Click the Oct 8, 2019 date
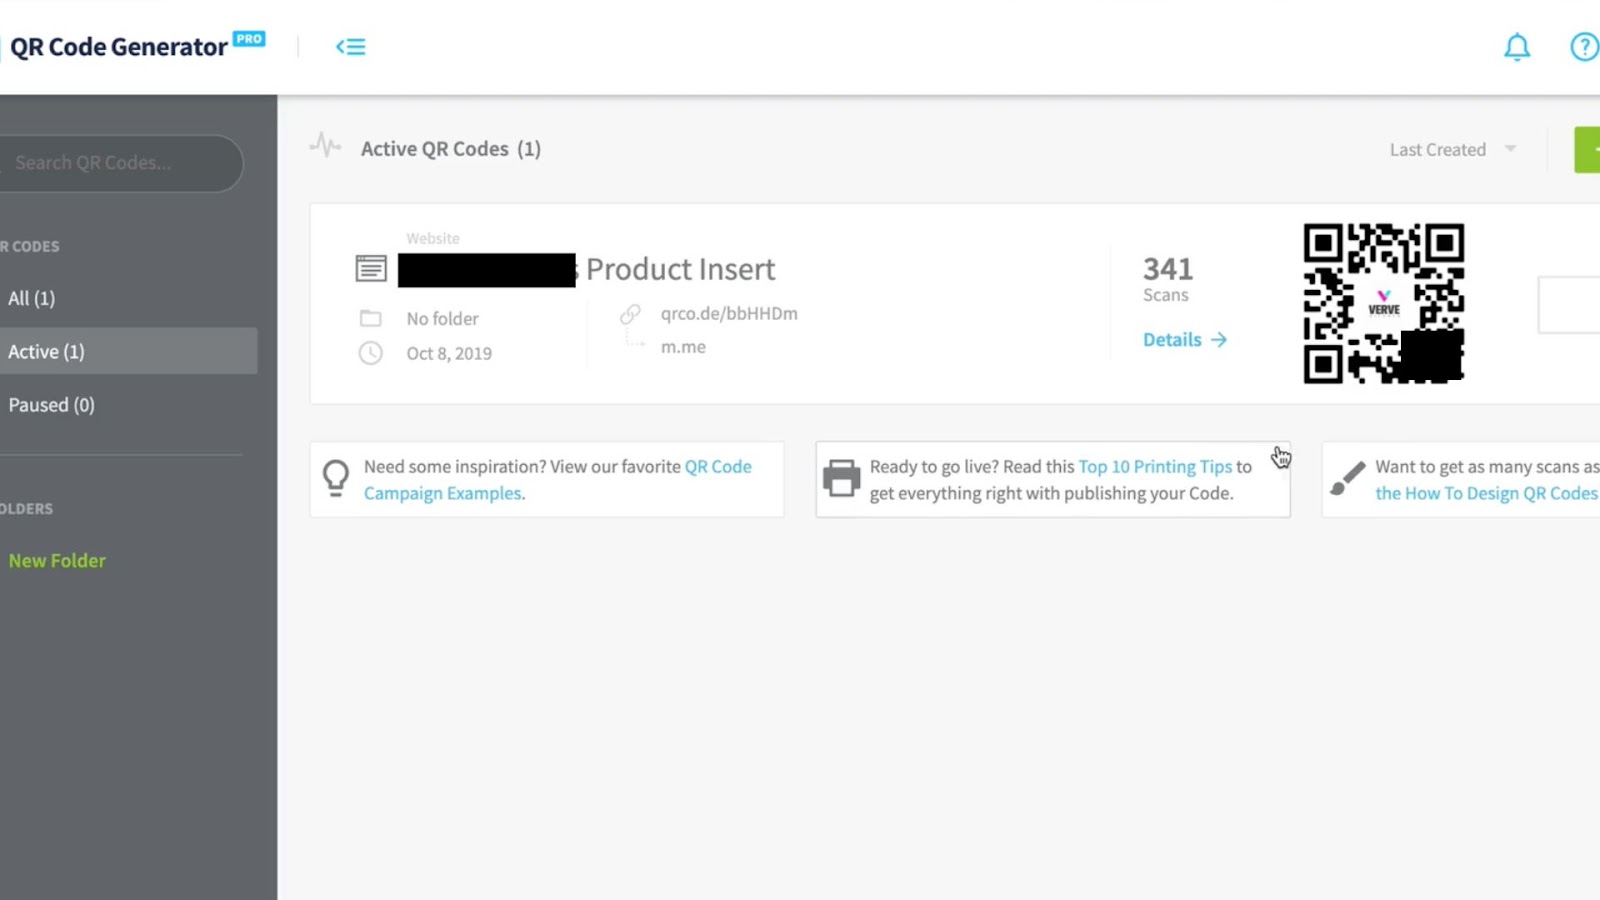The height and width of the screenshot is (900, 1600). [449, 354]
